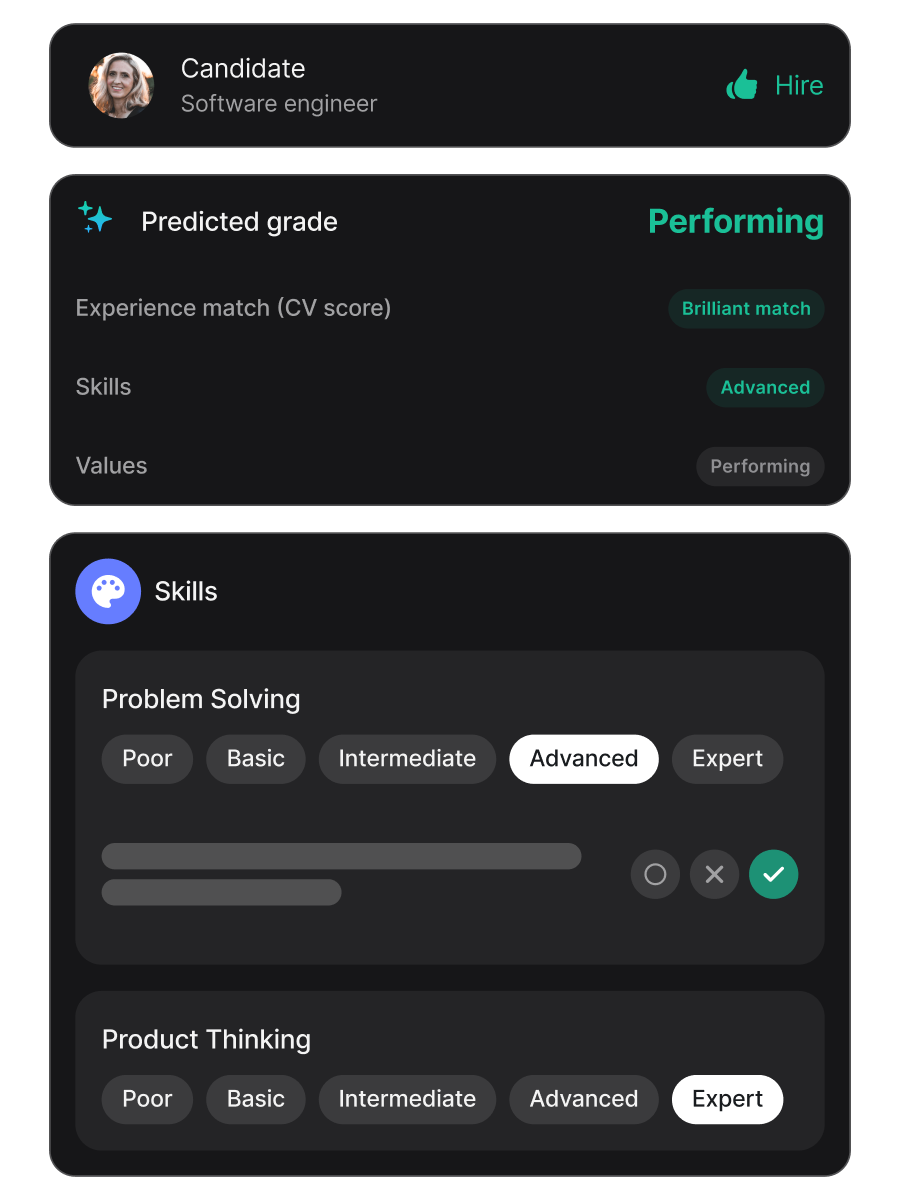Image resolution: width=900 pixels, height=1200 pixels.
Task: Click the green checkmark approve icon
Action: coord(774,874)
